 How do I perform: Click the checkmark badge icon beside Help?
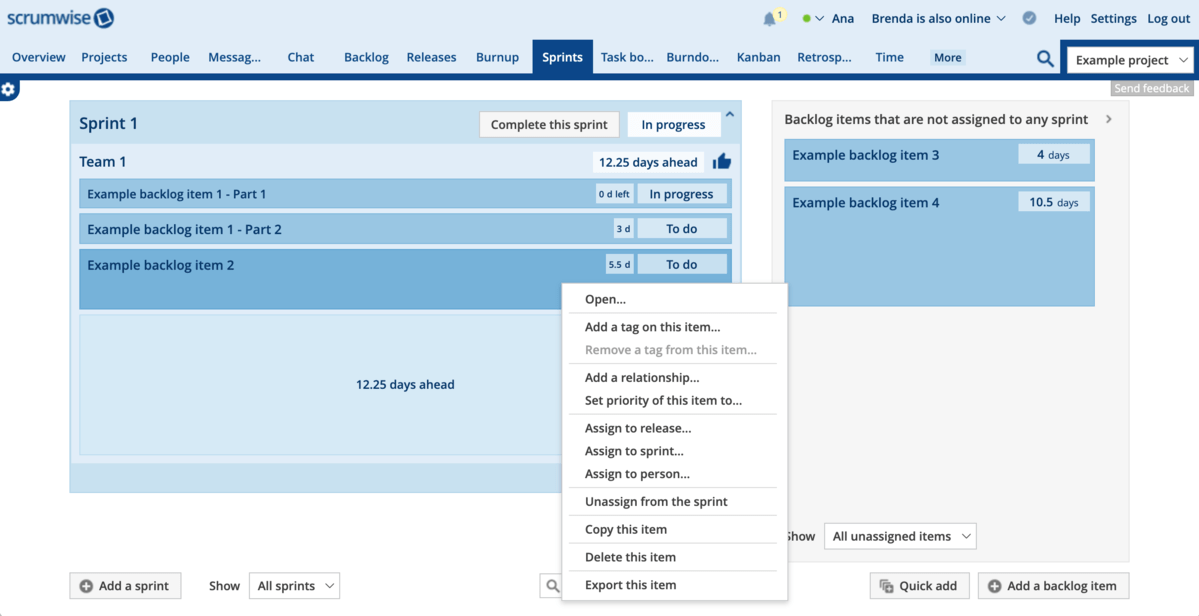point(1029,17)
